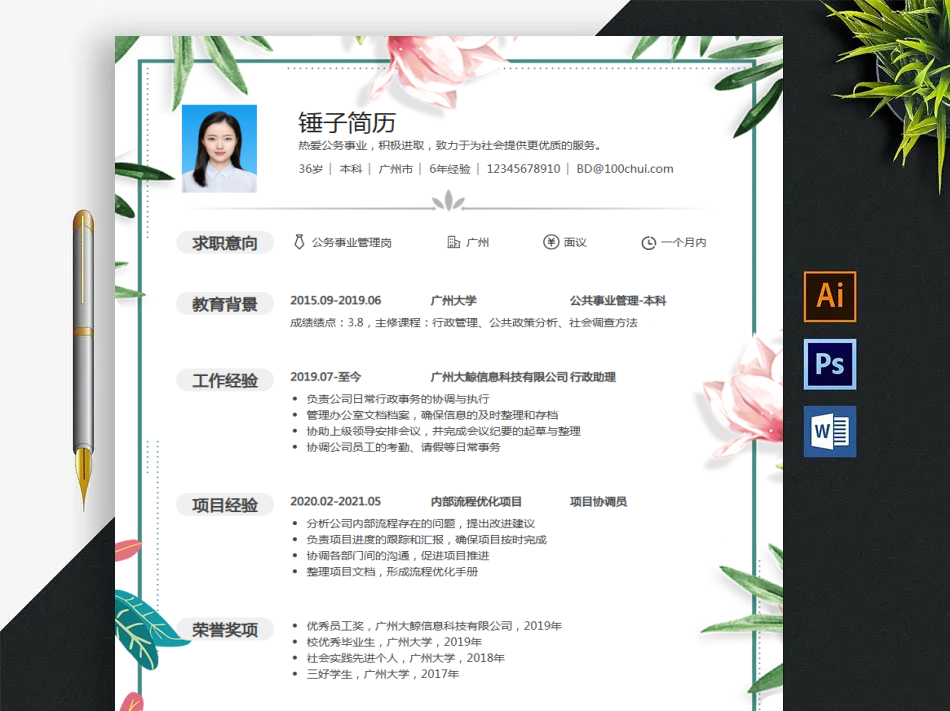Click bullet starting 负责项目进度的跟踪和汇报
This screenshot has width=950, height=711.
[x=427, y=540]
